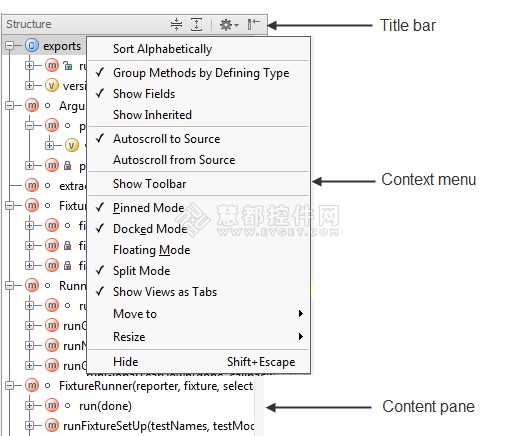This screenshot has width=509, height=436.
Task: Click method icon beside runFixtureSetUp
Action: 52,425
